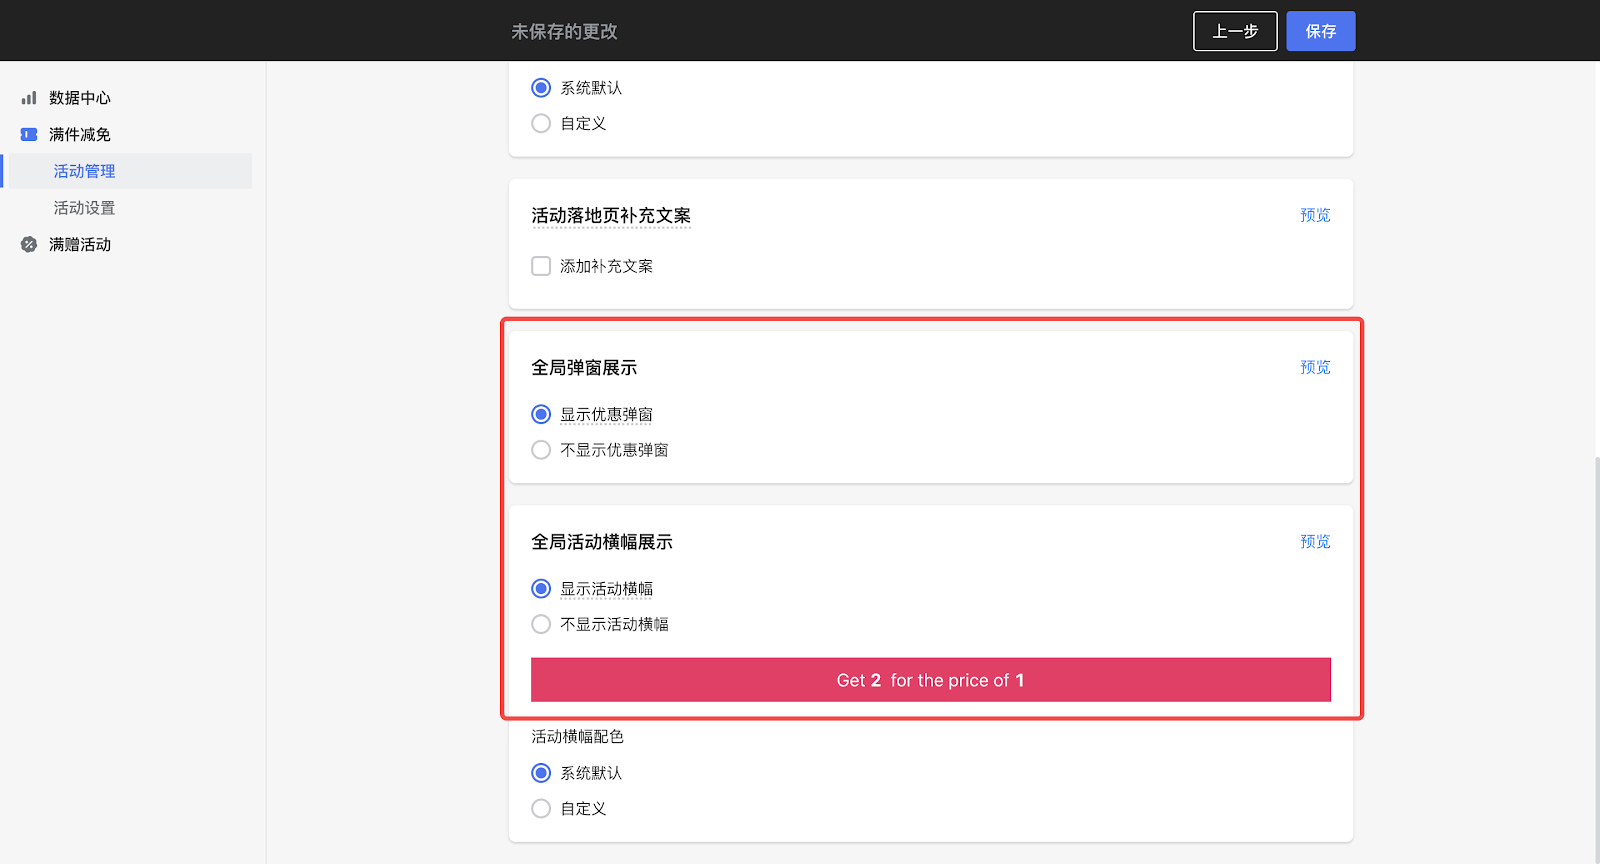Select 不显示活动横幅 radio option
This screenshot has width=1600, height=864.
[541, 624]
